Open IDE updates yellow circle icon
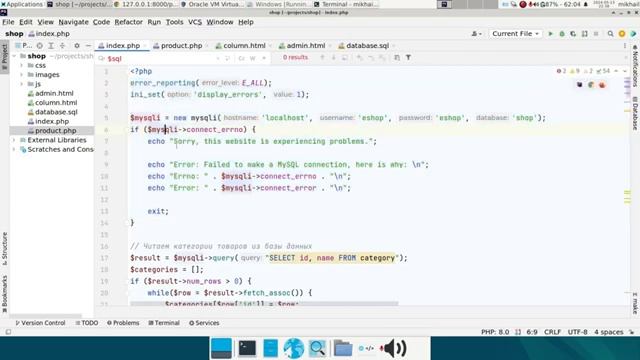The width and height of the screenshot is (640, 360). pos(622,34)
